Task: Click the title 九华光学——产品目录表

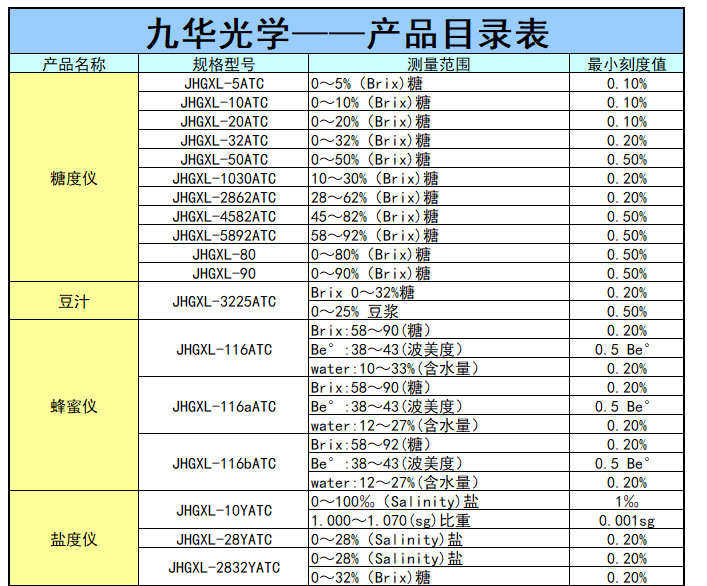Action: [x=348, y=34]
